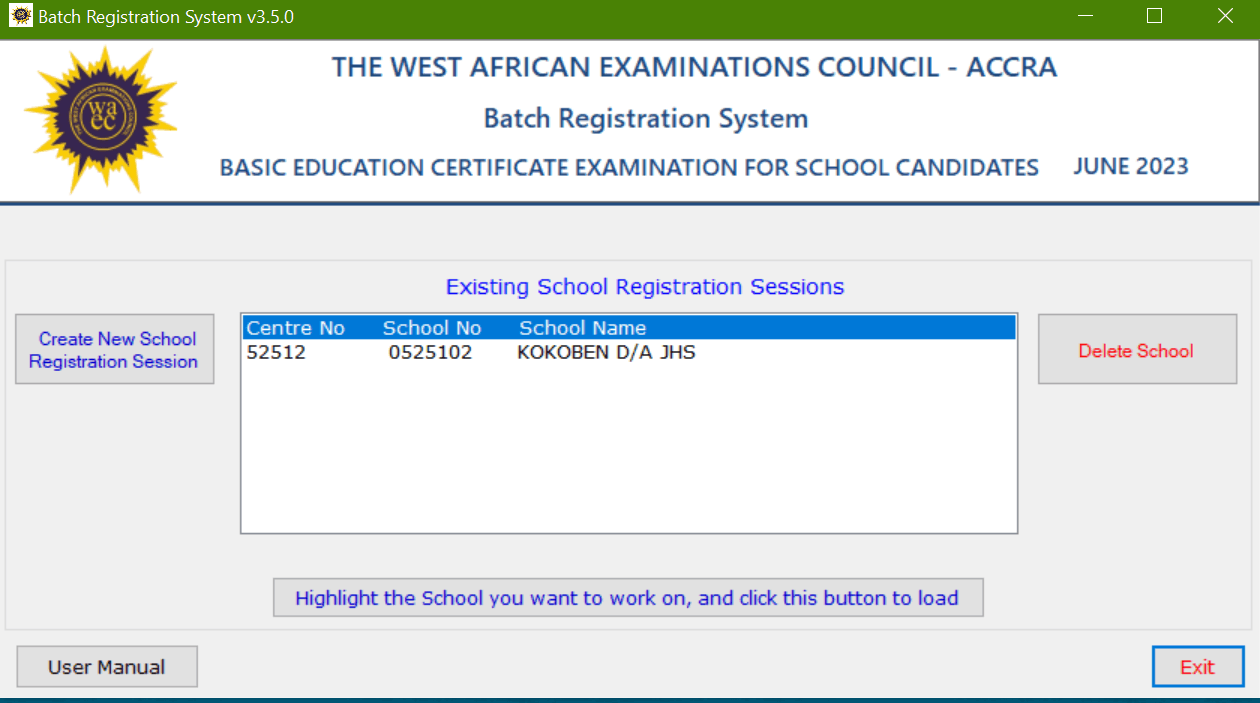Create a new school registration session

coord(114,349)
